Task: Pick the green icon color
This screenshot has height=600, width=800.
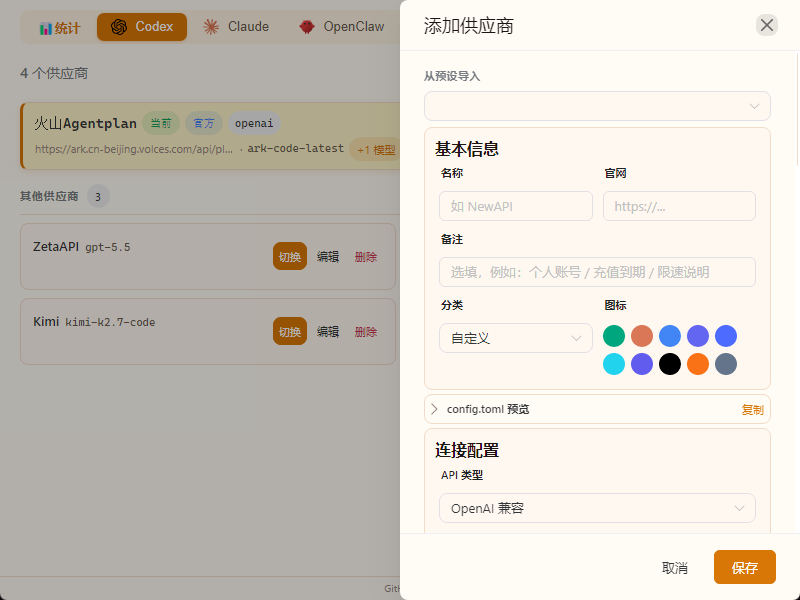Action: click(614, 336)
